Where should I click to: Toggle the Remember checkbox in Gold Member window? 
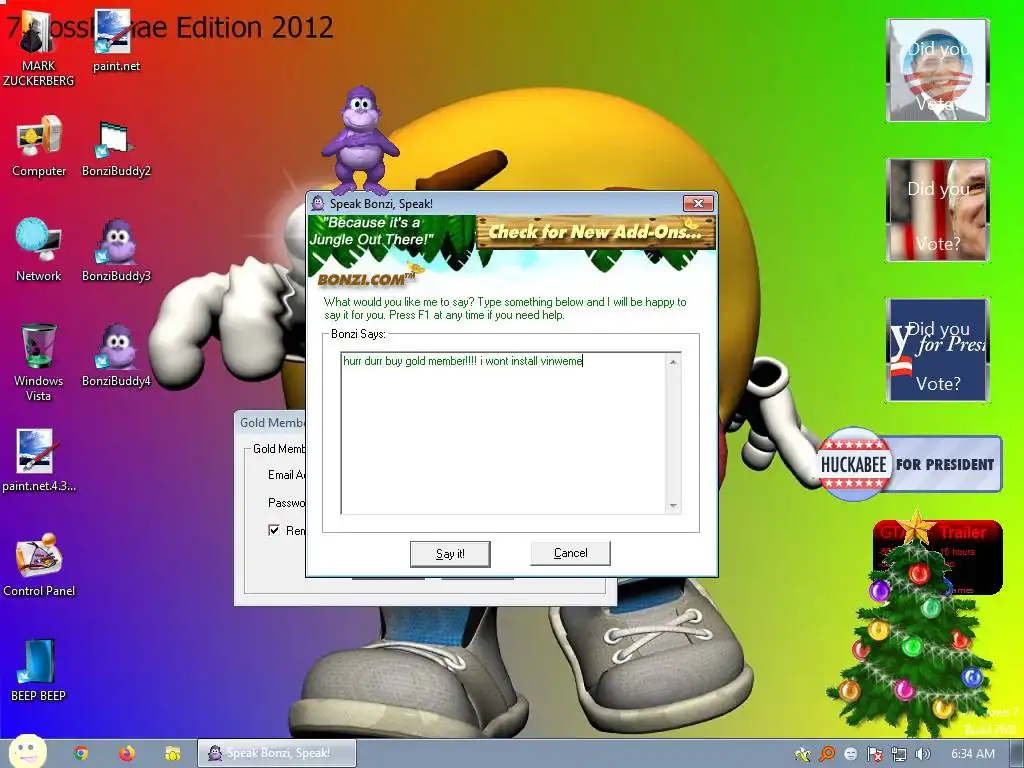(x=274, y=530)
